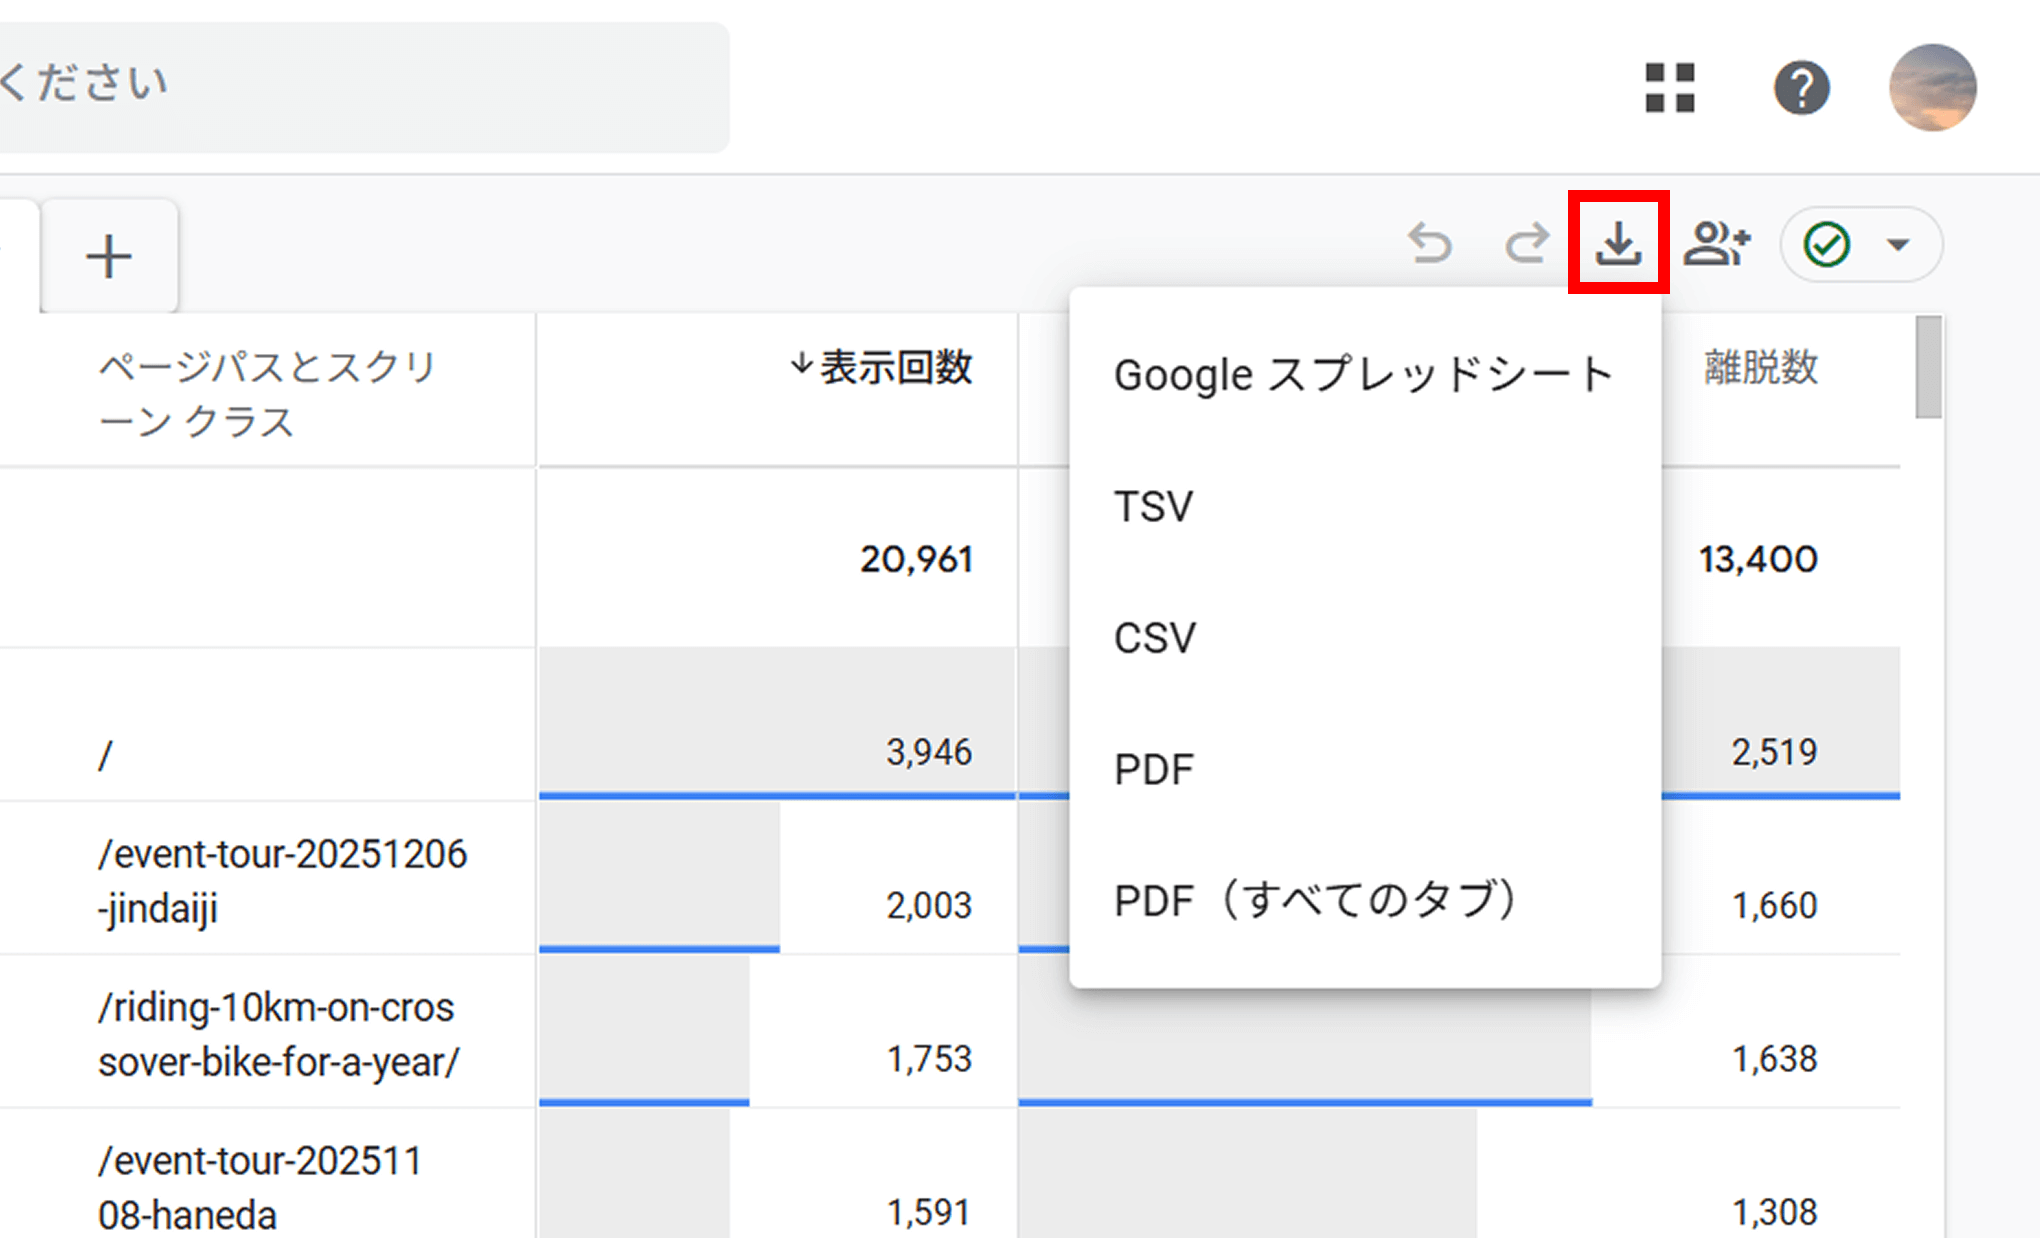The image size is (2040, 1238).
Task: Click the profile avatar in the top right
Action: point(1934,88)
